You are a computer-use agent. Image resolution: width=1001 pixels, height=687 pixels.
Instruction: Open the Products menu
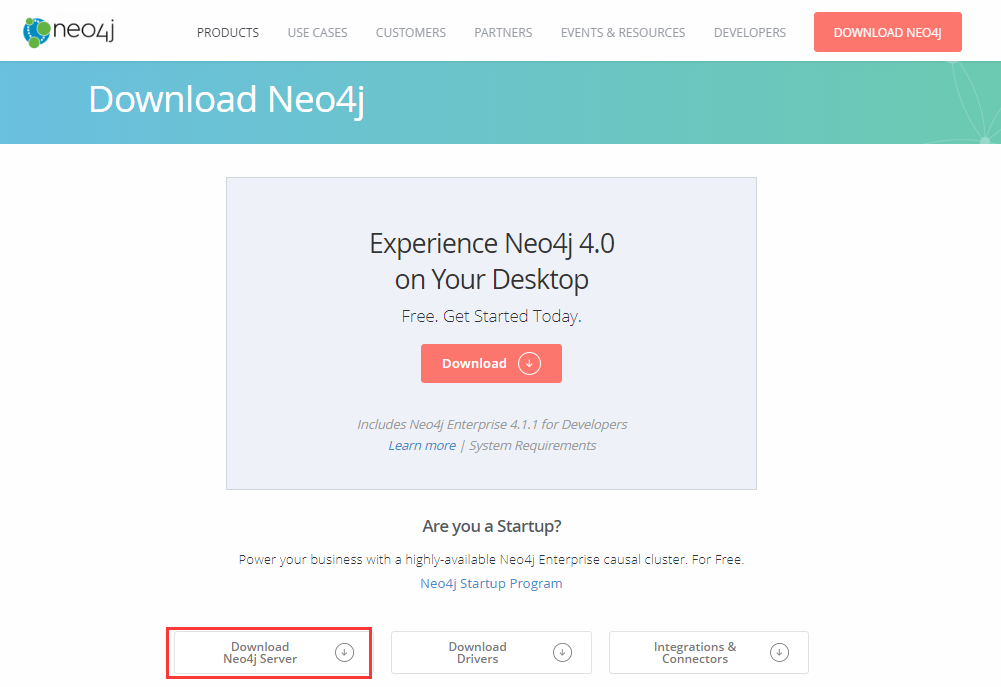[x=228, y=33]
